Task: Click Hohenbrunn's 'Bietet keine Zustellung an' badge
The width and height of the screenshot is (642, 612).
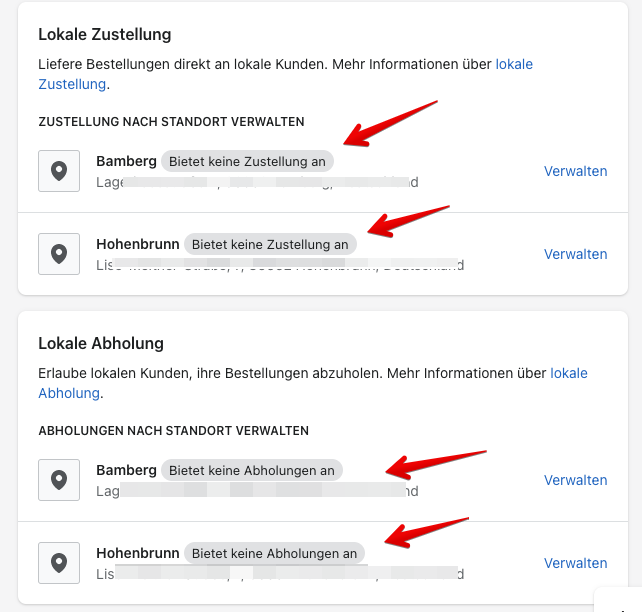Action: (x=270, y=244)
